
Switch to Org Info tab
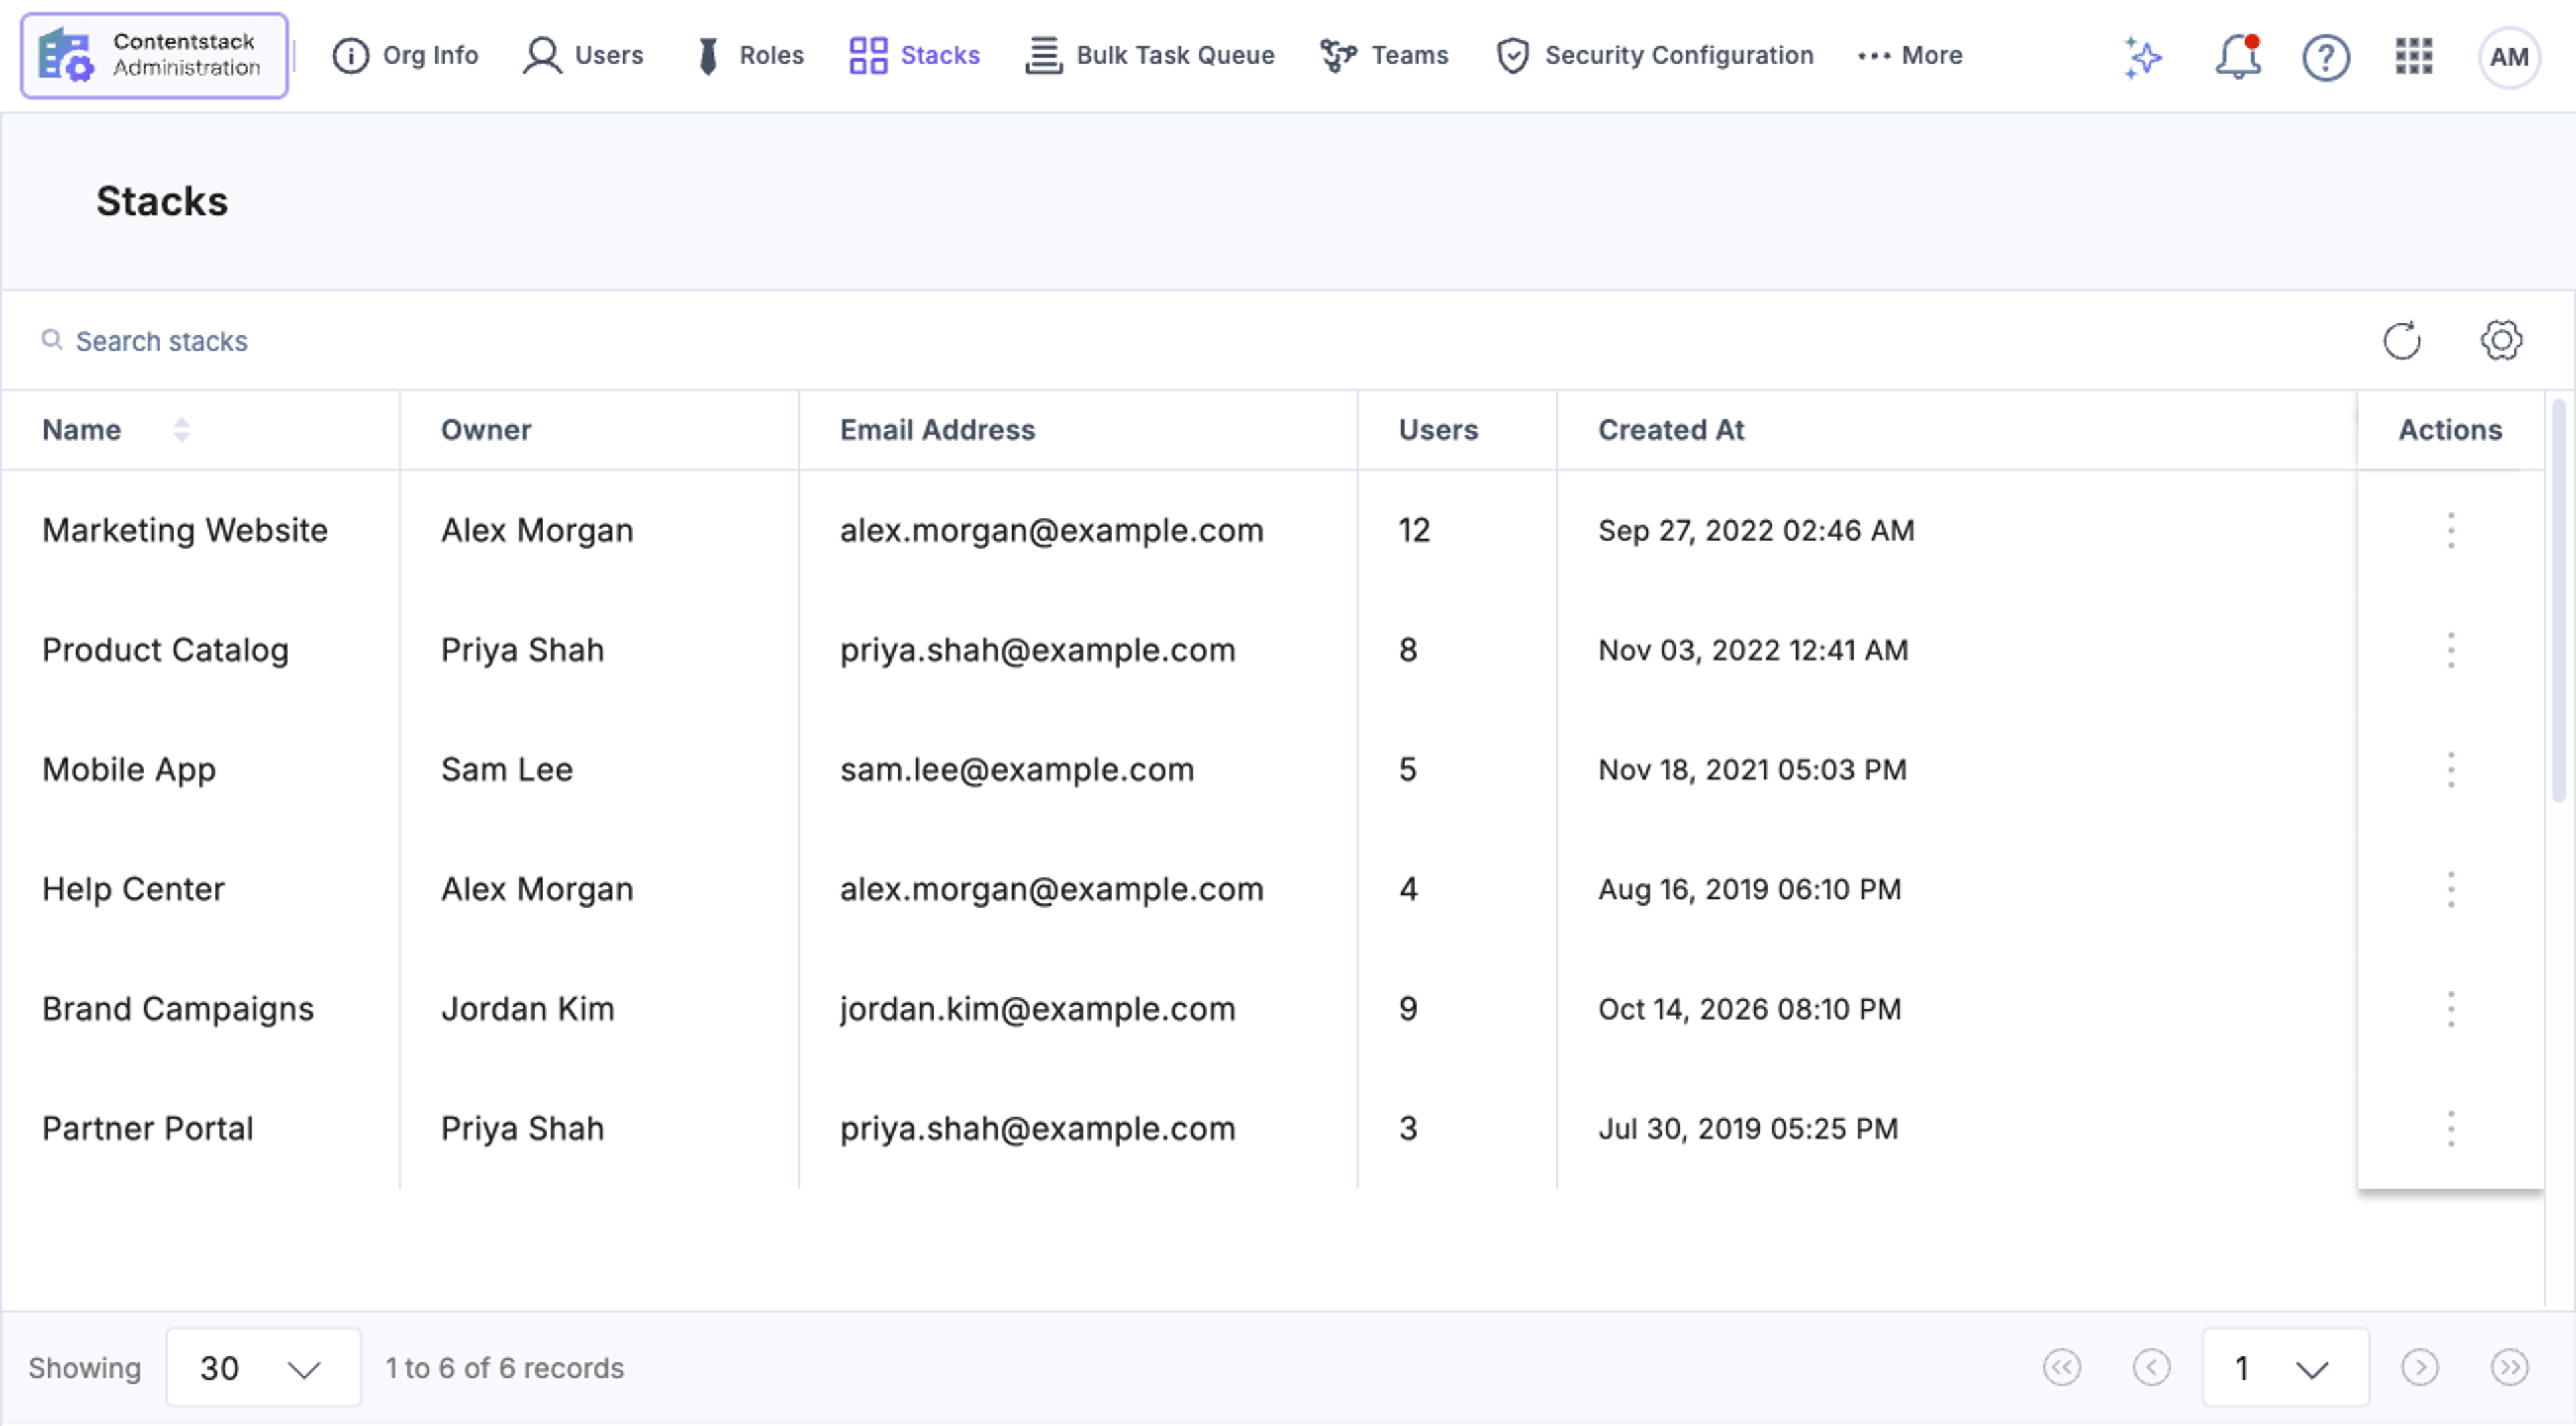click(405, 55)
